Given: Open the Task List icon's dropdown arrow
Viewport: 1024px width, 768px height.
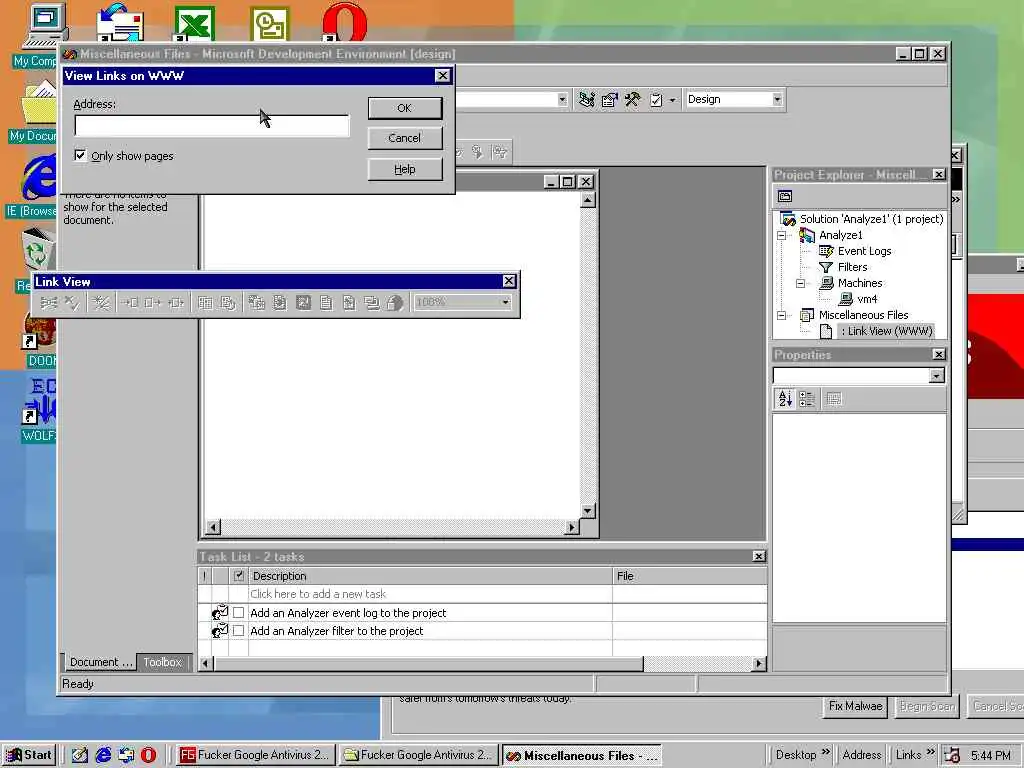Looking at the screenshot, I should tap(672, 100).
